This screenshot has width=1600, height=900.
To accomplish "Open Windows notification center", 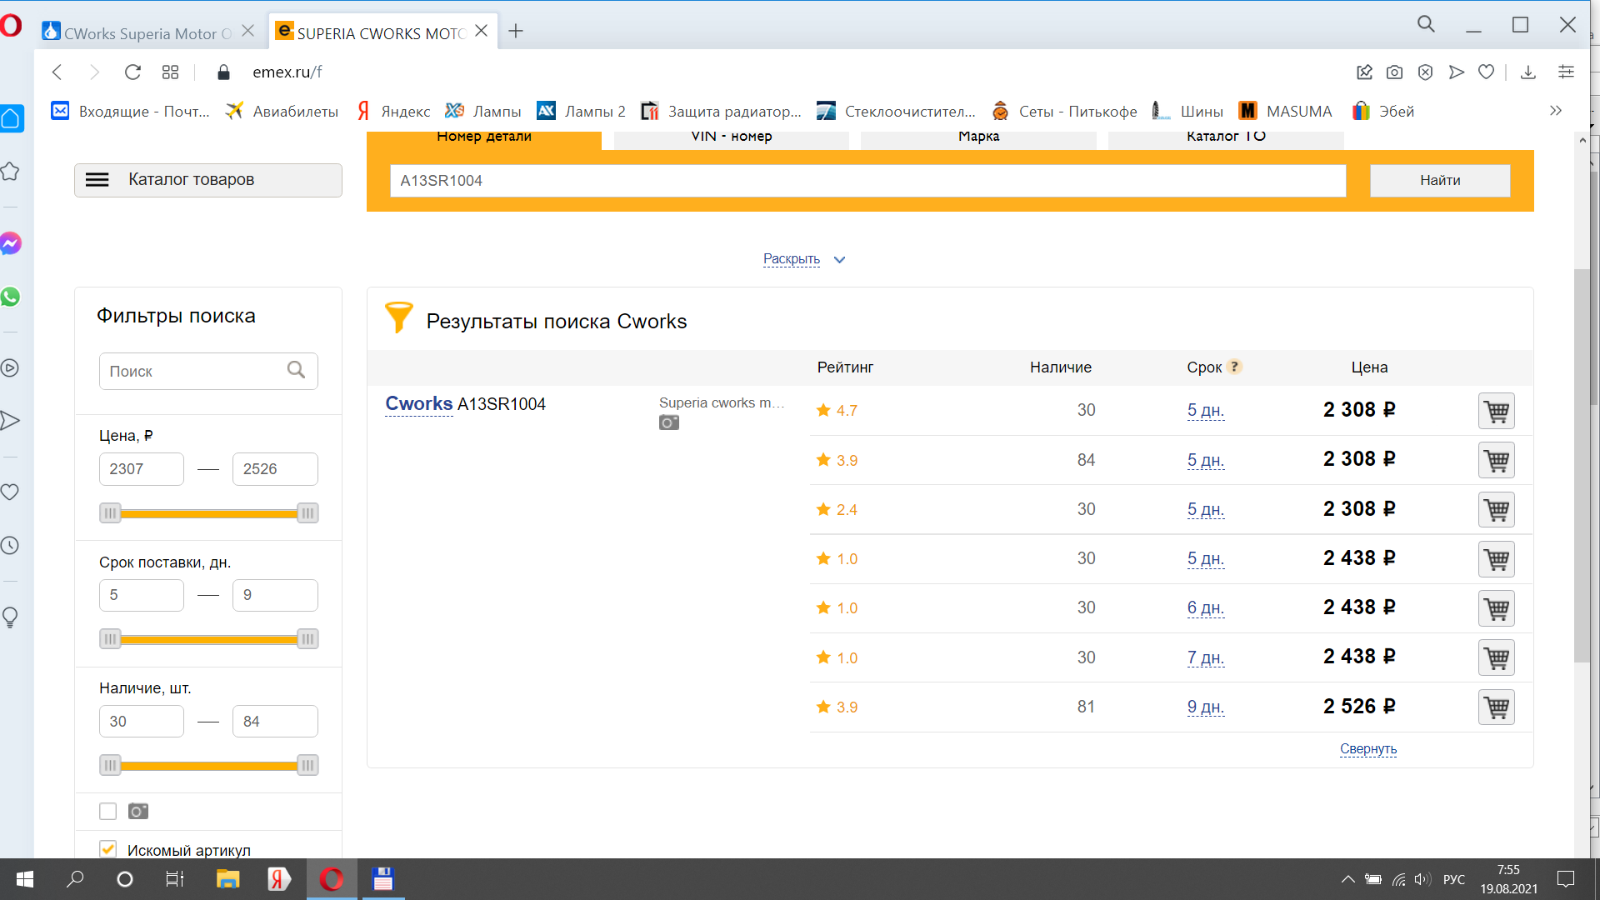I will coord(1566,880).
